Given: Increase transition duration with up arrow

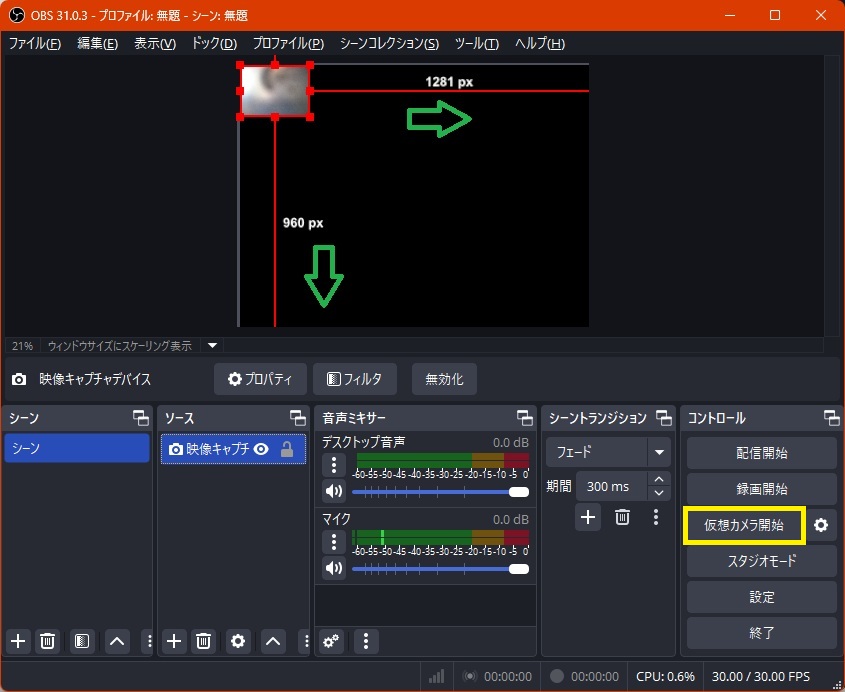Looking at the screenshot, I should (x=658, y=480).
